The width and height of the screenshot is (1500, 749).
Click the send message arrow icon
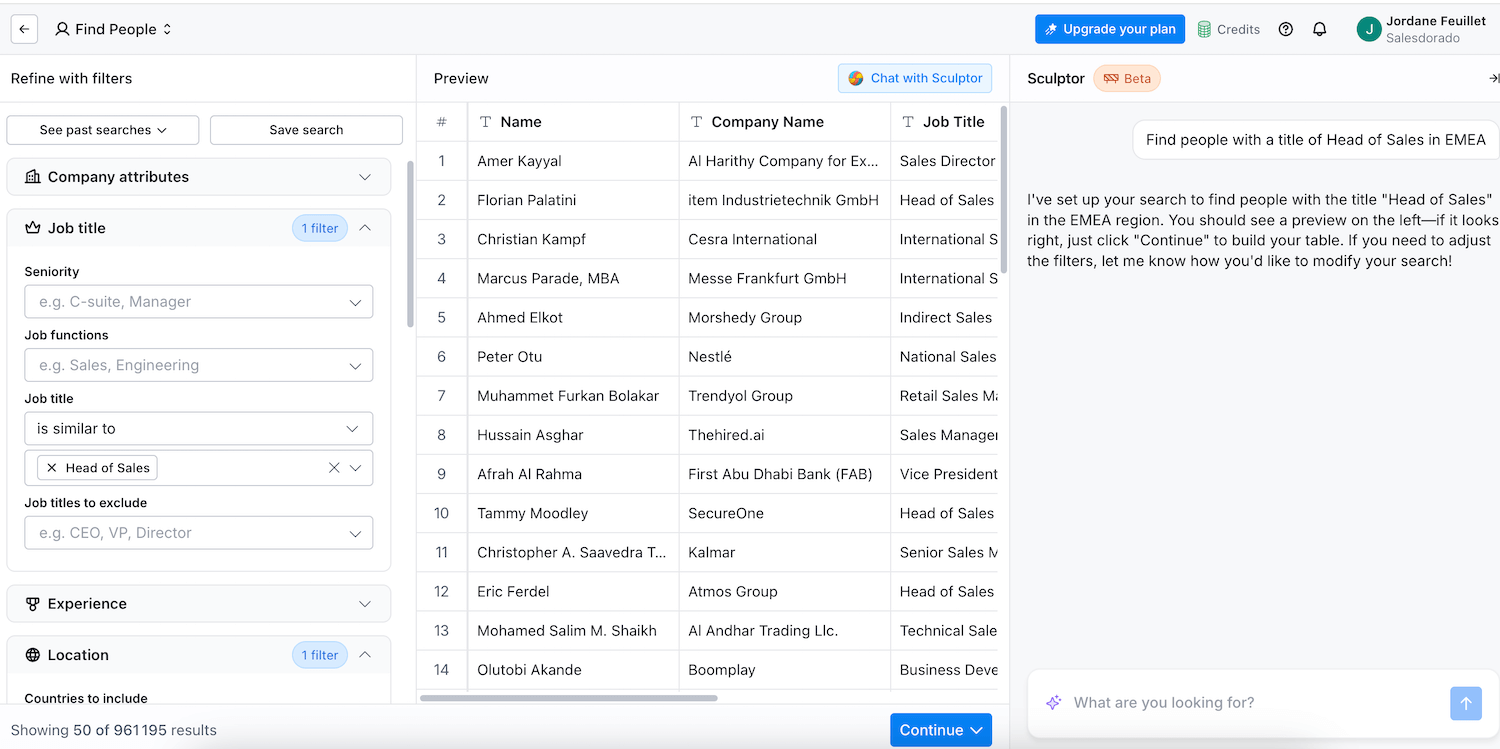coord(1465,703)
